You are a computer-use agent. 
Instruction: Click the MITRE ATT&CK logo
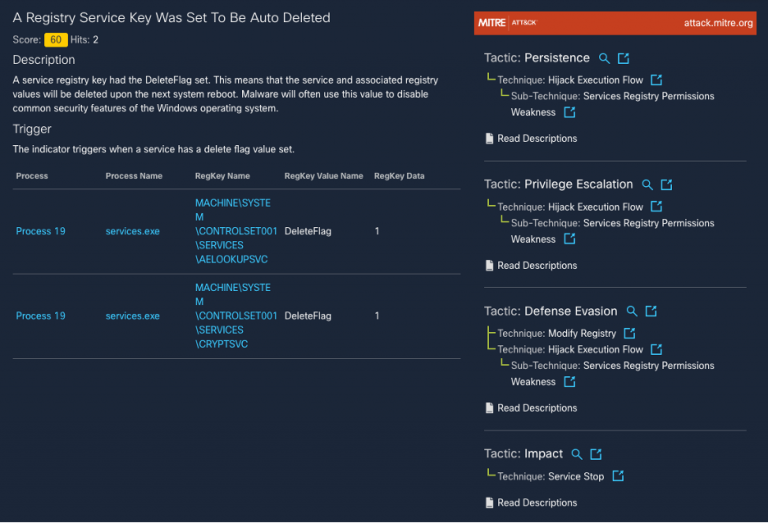point(510,23)
